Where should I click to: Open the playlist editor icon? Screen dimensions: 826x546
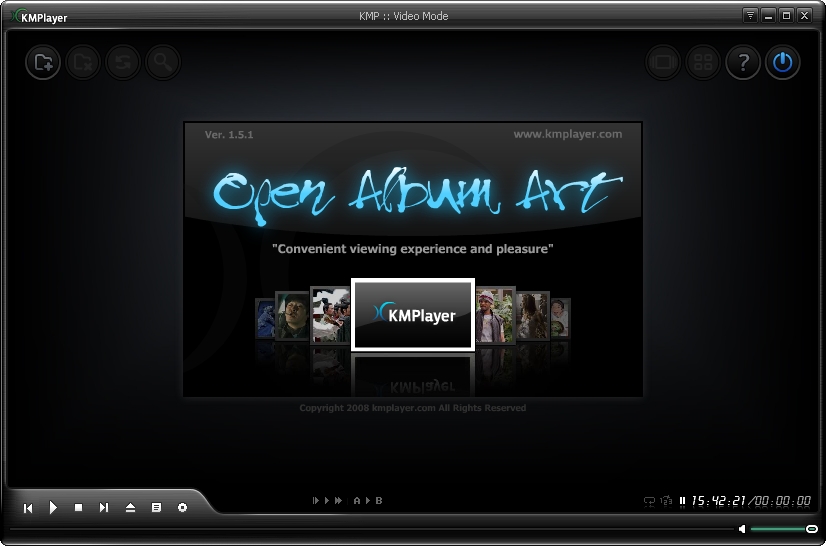(156, 508)
